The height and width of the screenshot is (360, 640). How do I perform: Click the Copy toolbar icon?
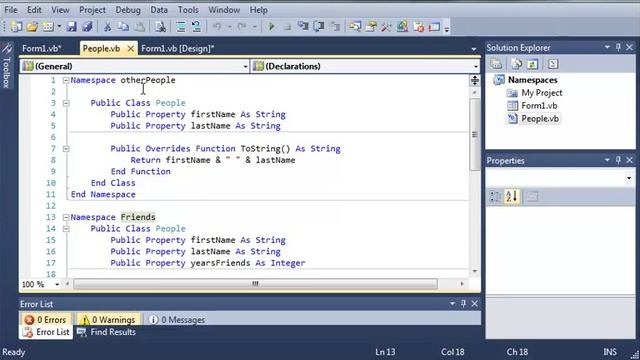(x=123, y=27)
